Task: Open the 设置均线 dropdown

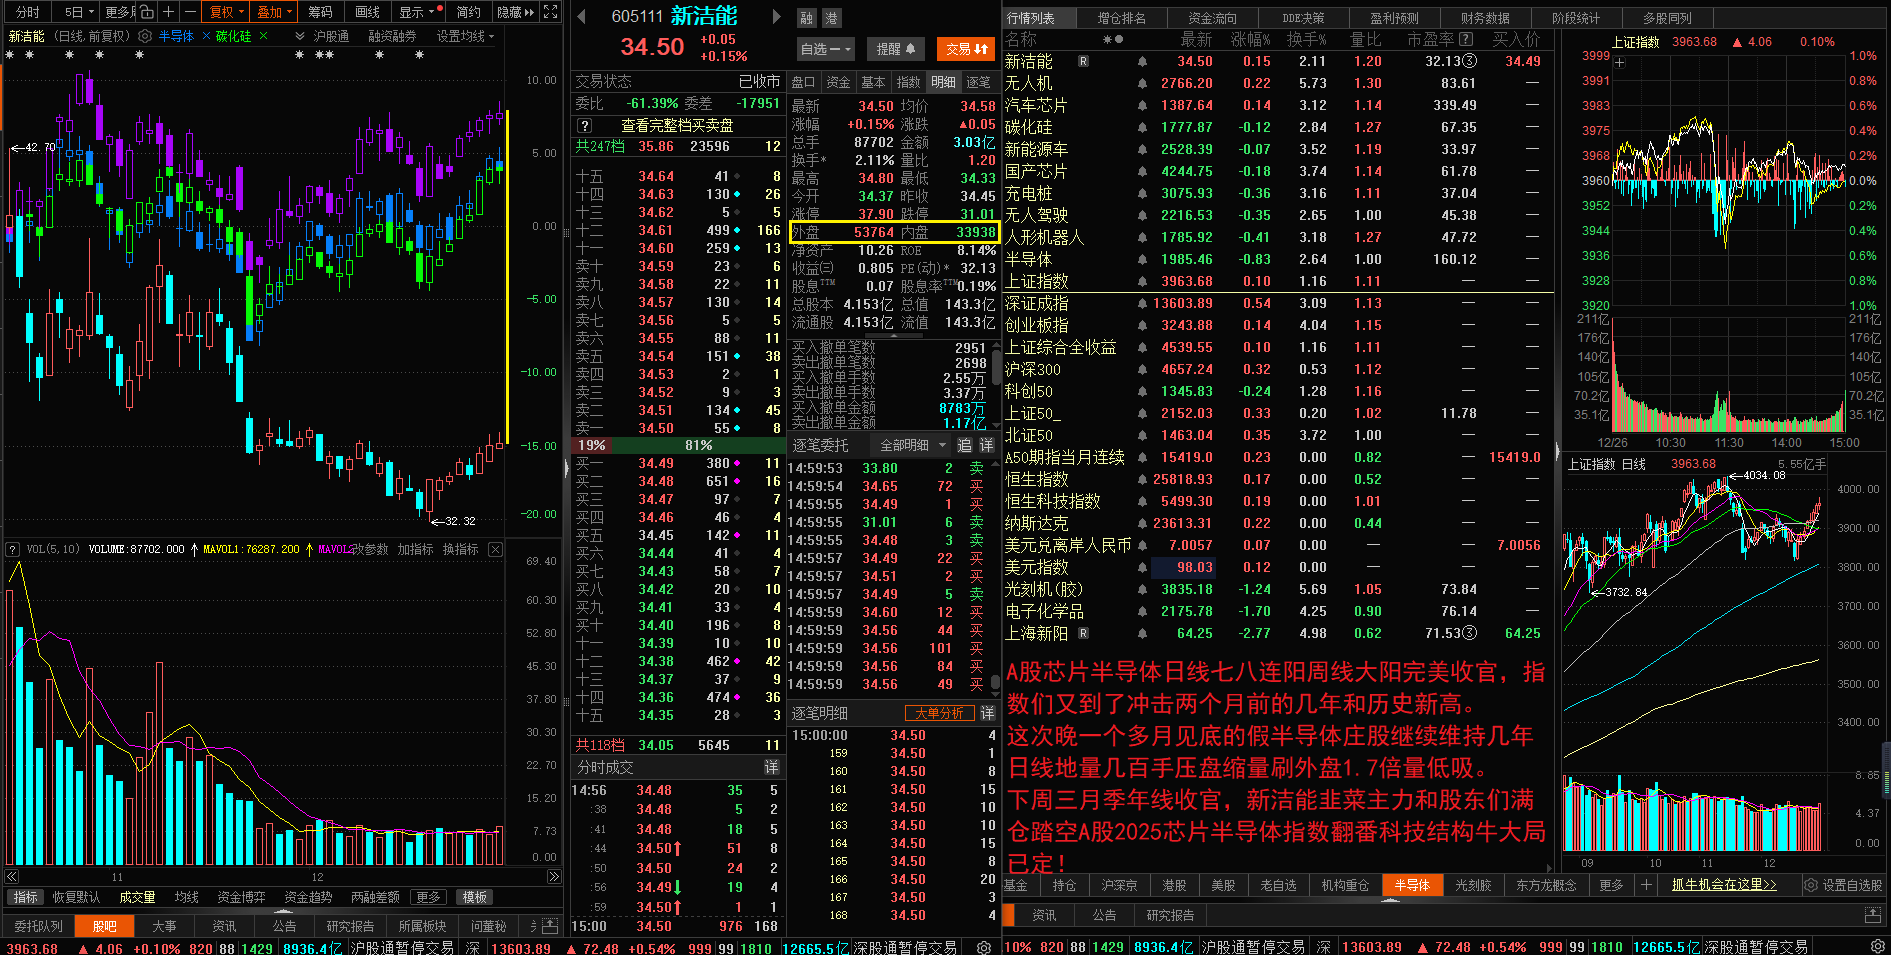Action: (465, 36)
